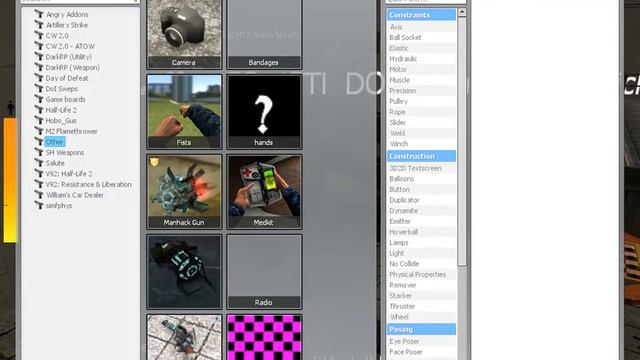Screen dimensions: 640x360
Task: Pick the Precision tool
Action: click(421, 90)
